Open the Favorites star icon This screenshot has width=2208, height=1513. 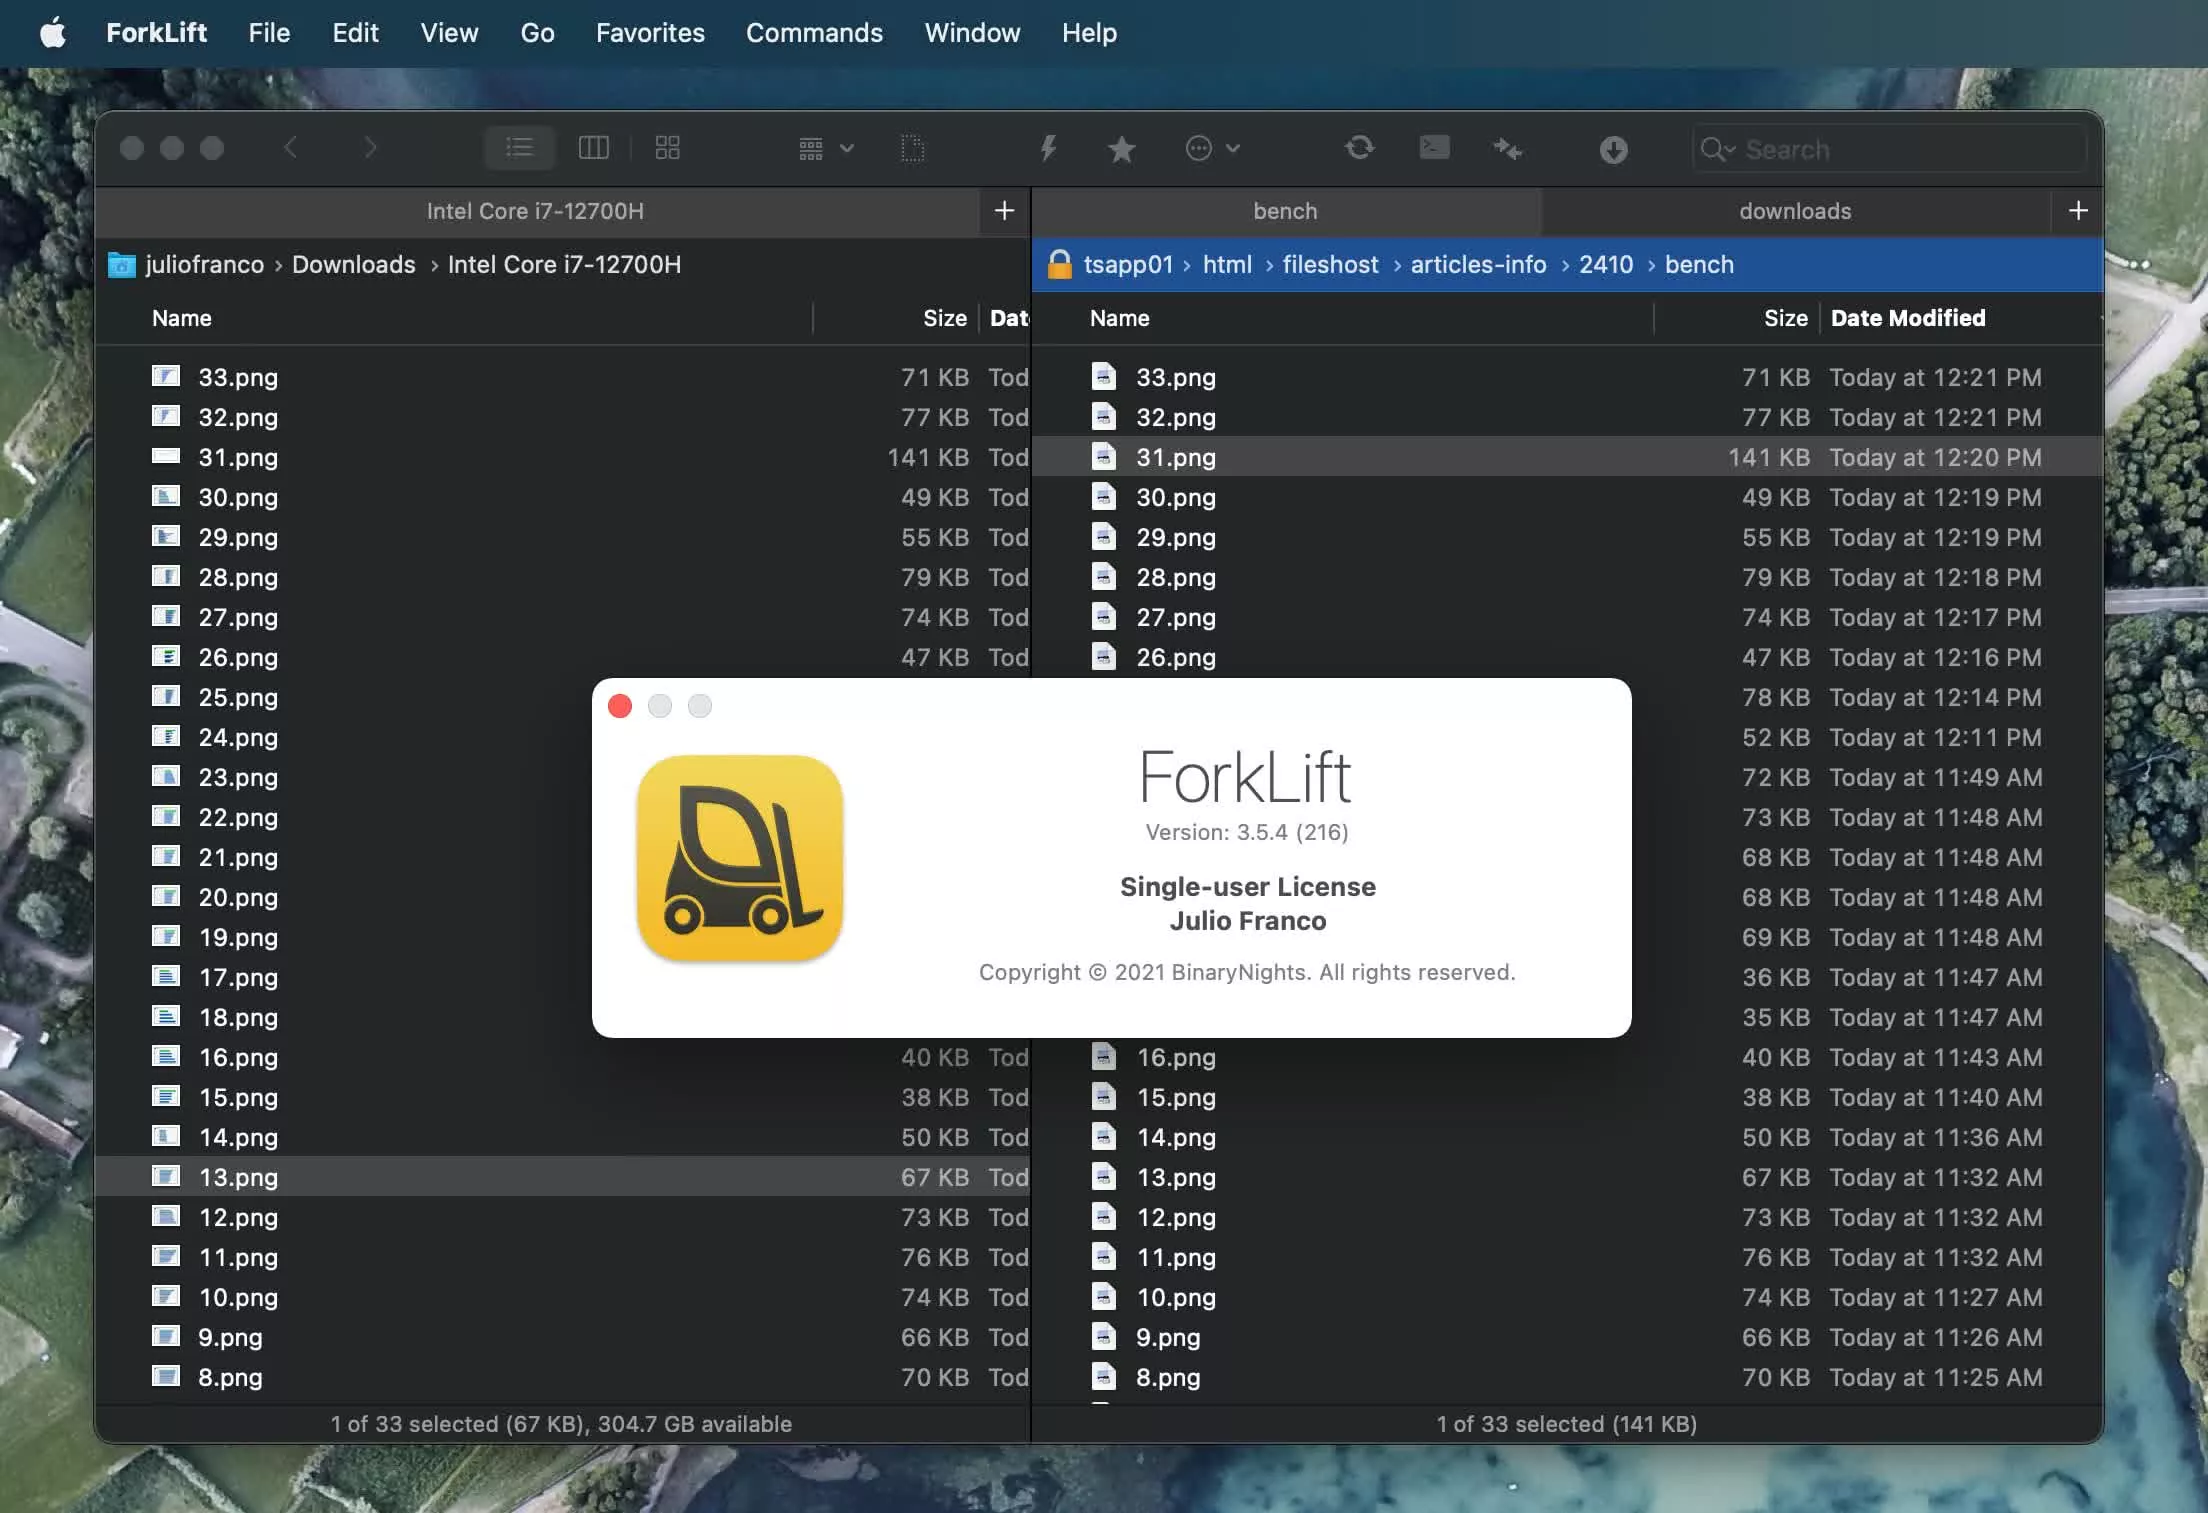click(1121, 149)
